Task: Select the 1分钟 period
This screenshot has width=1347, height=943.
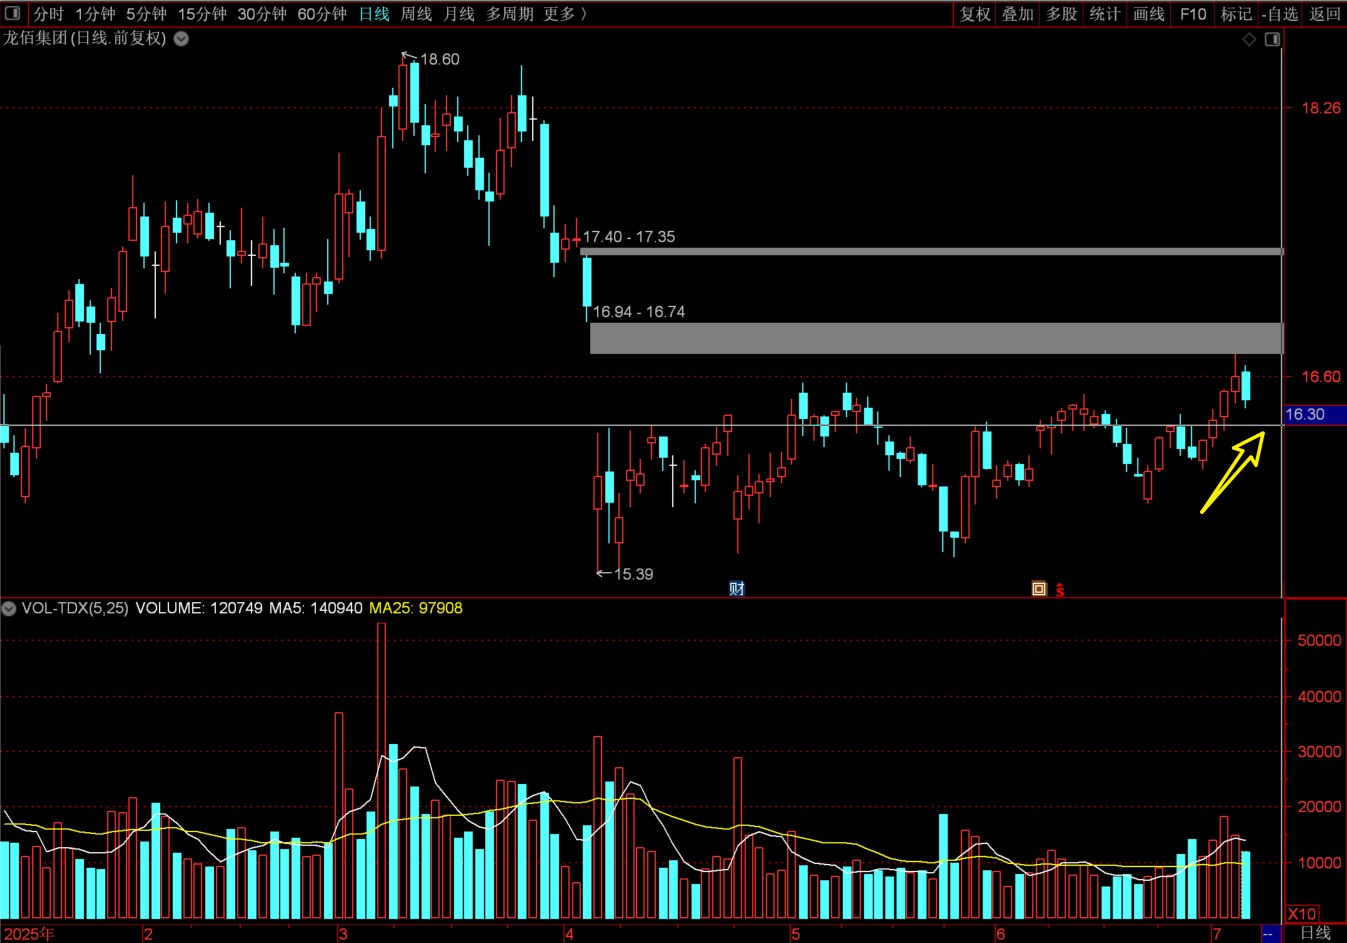Action: coord(95,14)
